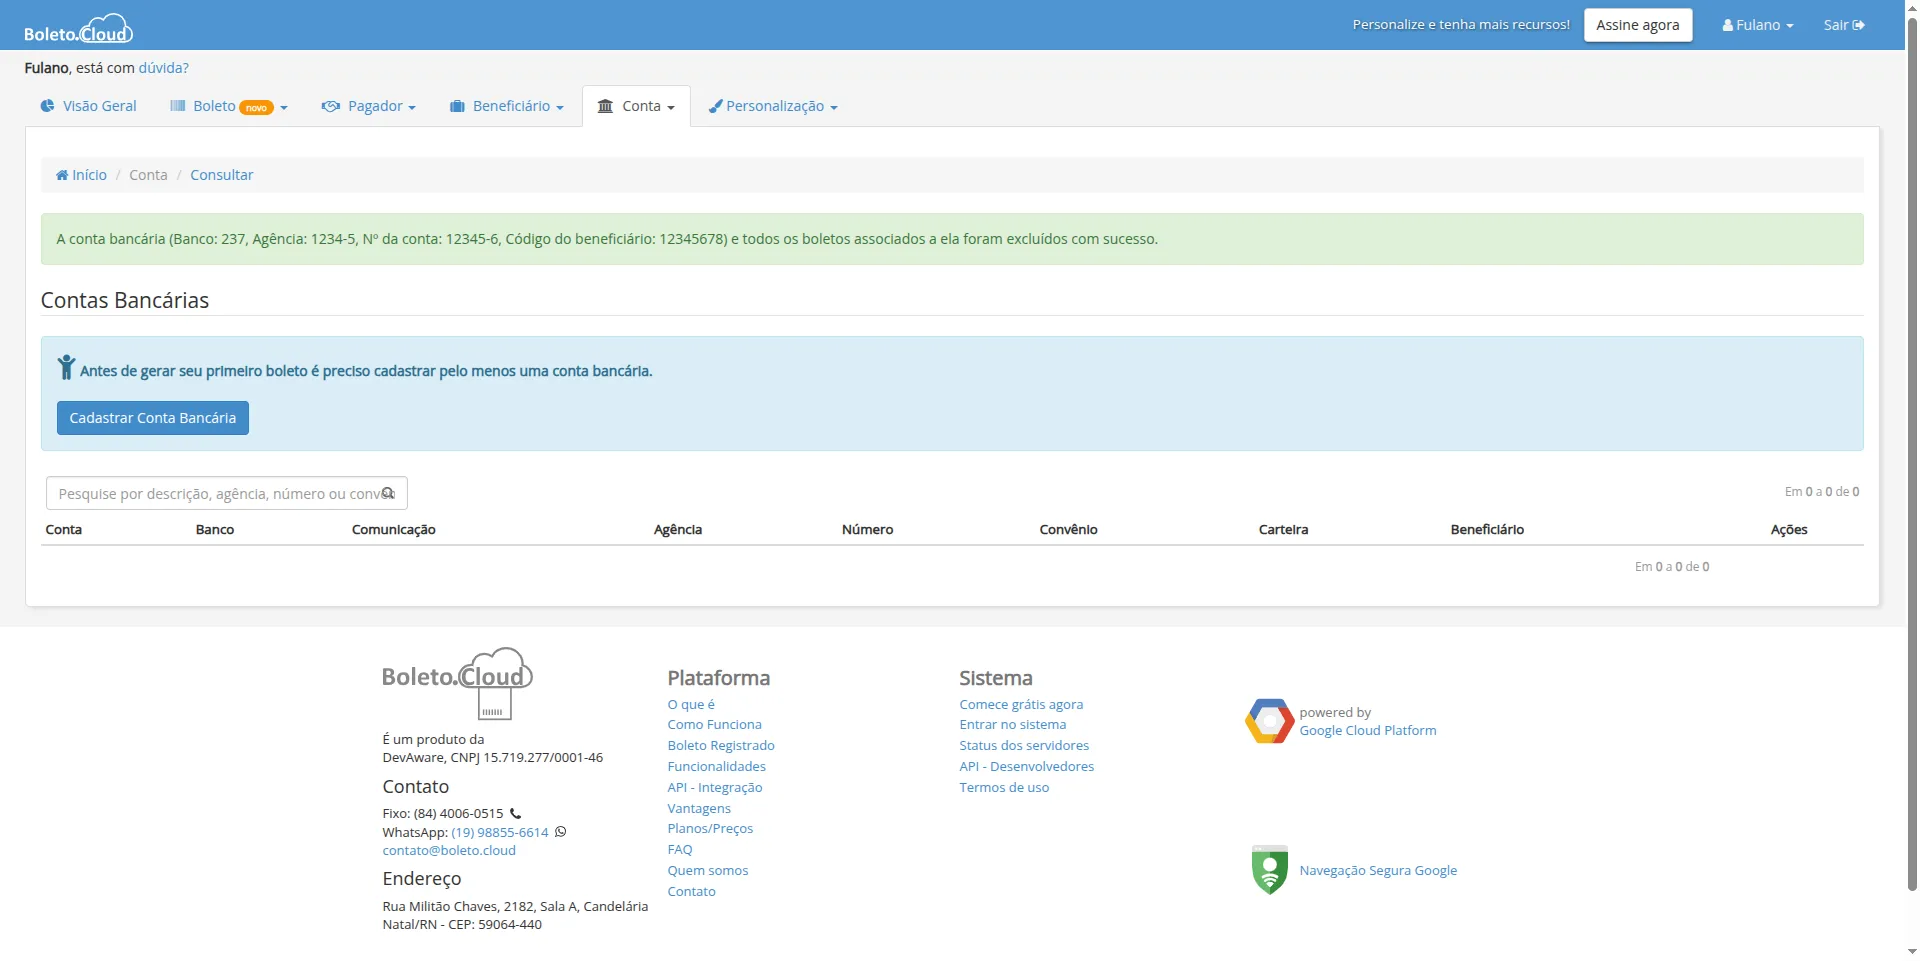Open the dúvida? help link
1920x961 pixels.
[x=163, y=68]
